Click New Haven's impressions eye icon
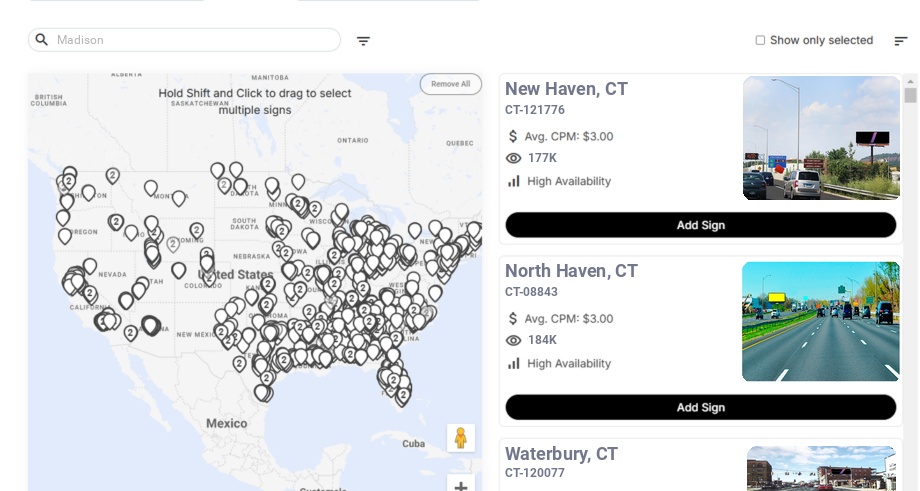This screenshot has height=491, width=920. (x=514, y=158)
